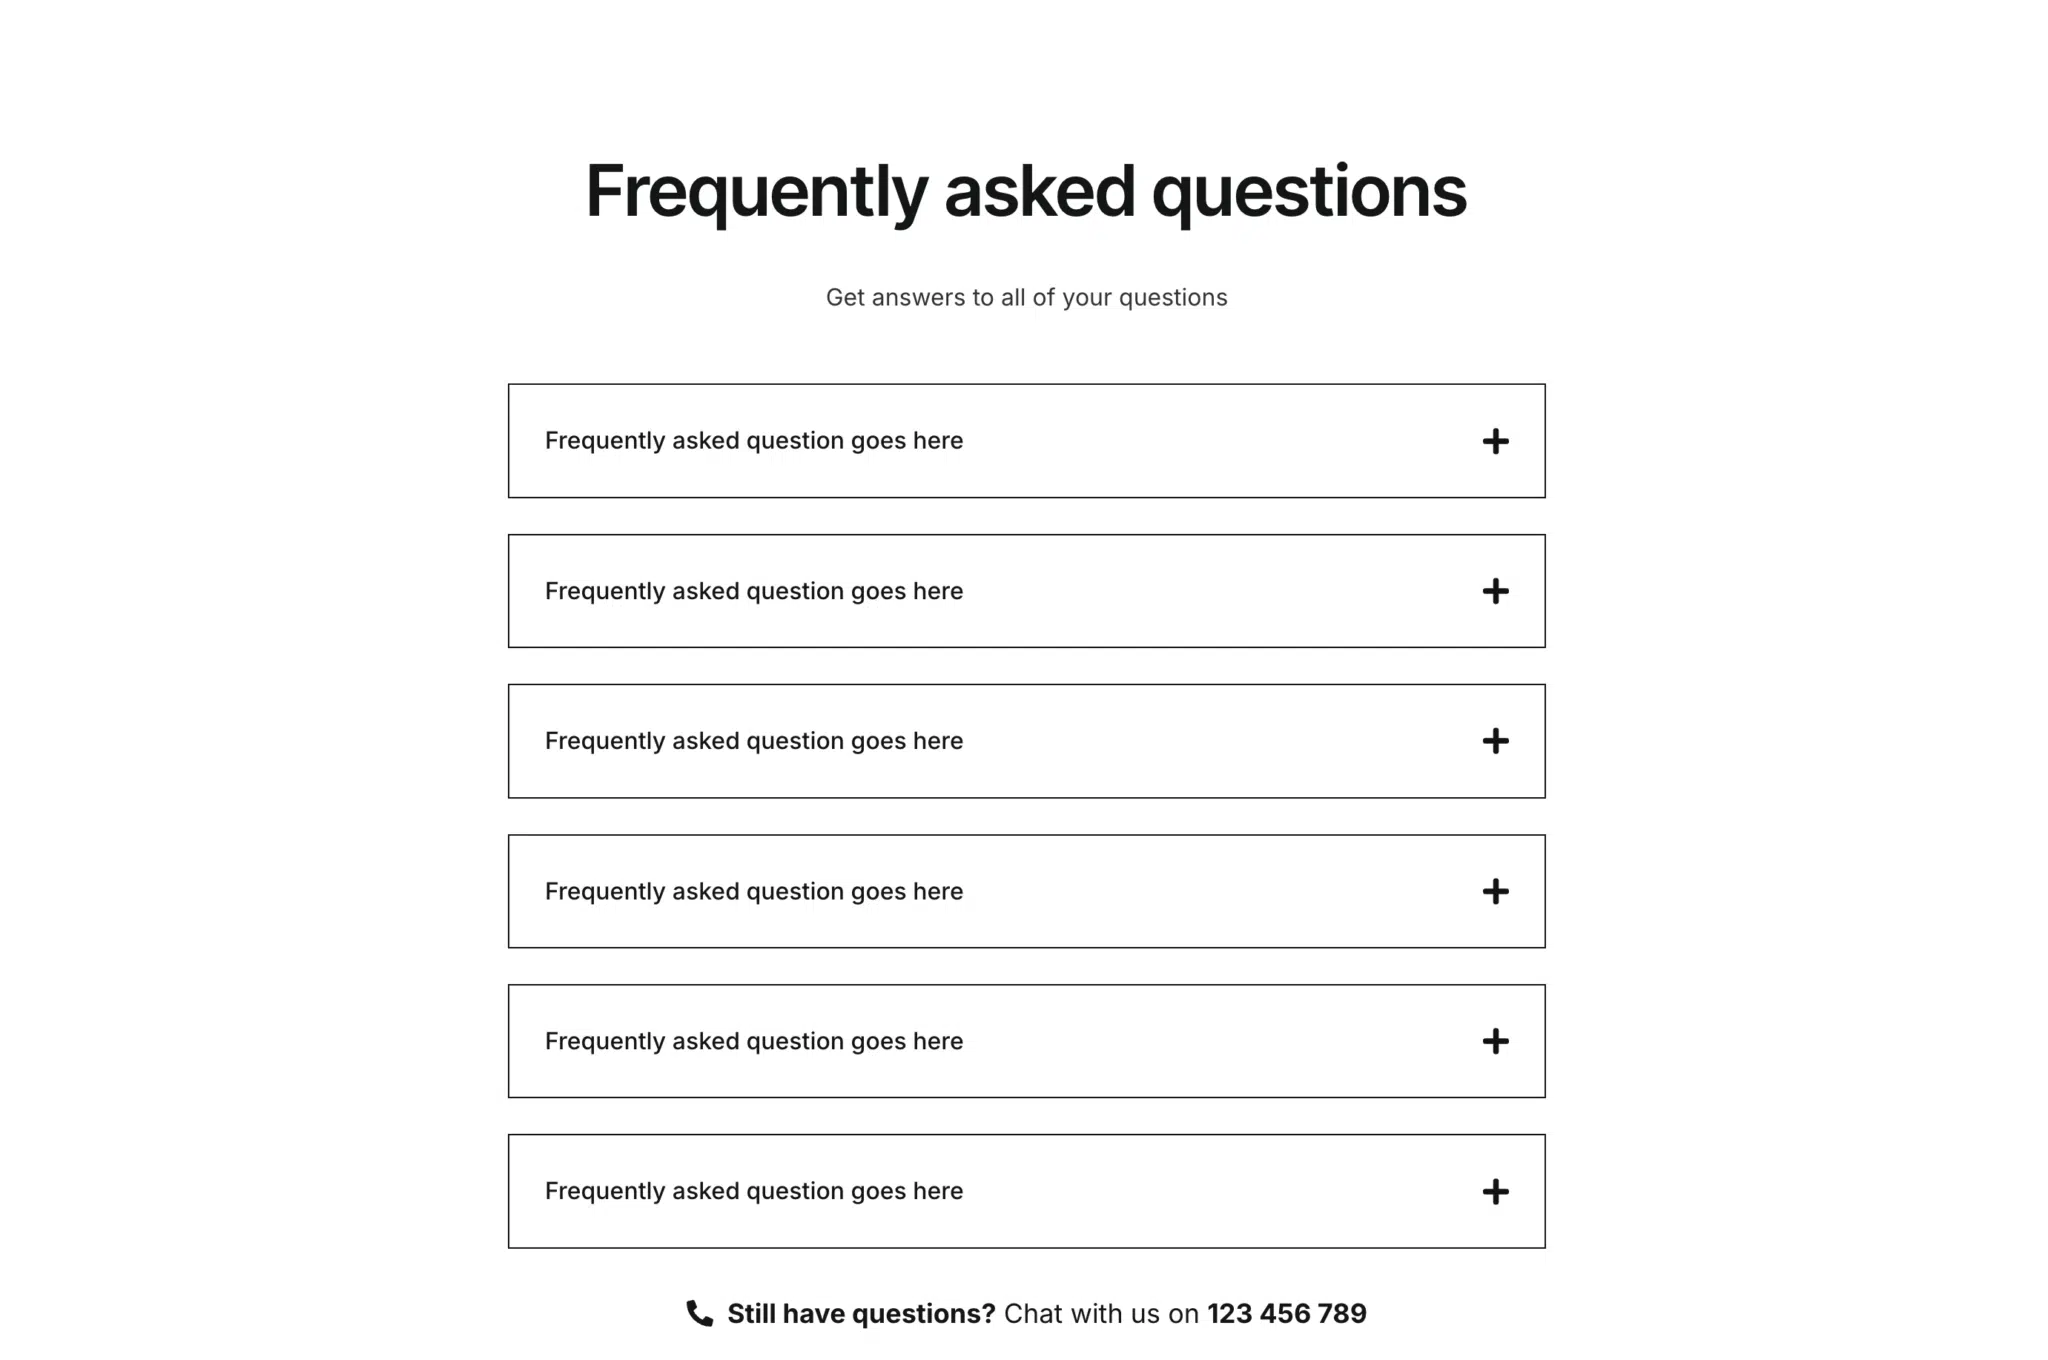Click the plus icon on the fourth FAQ item
This screenshot has height=1360, width=2048.
pyautogui.click(x=1495, y=891)
